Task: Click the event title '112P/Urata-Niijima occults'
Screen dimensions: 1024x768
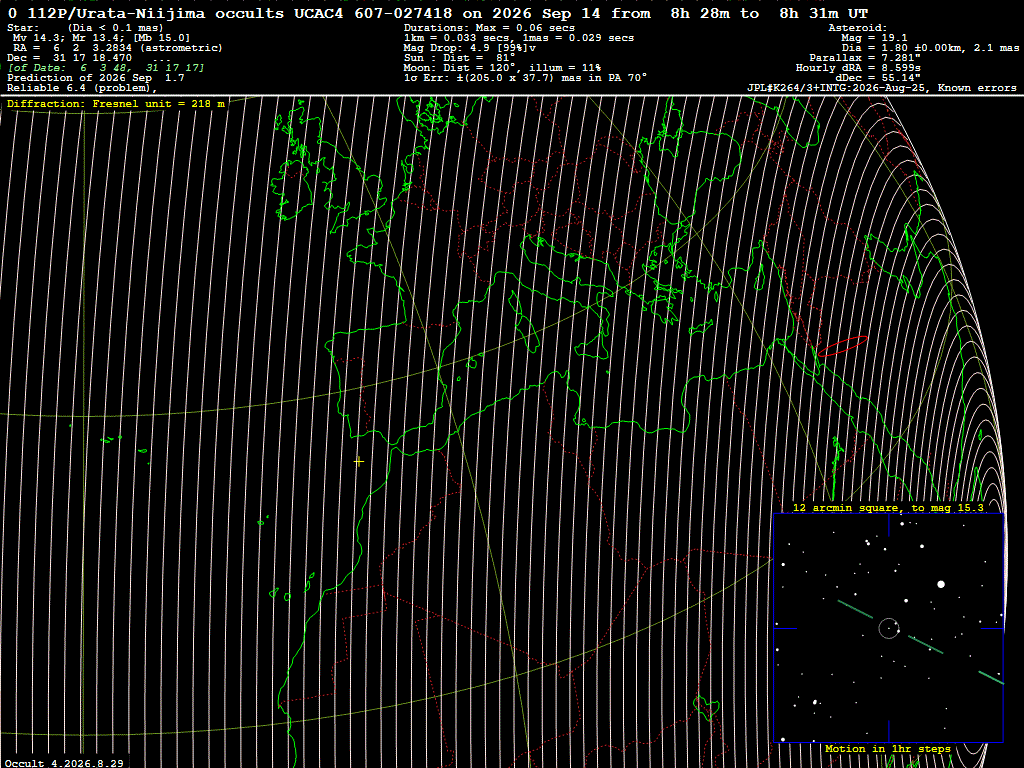Action: click(156, 14)
